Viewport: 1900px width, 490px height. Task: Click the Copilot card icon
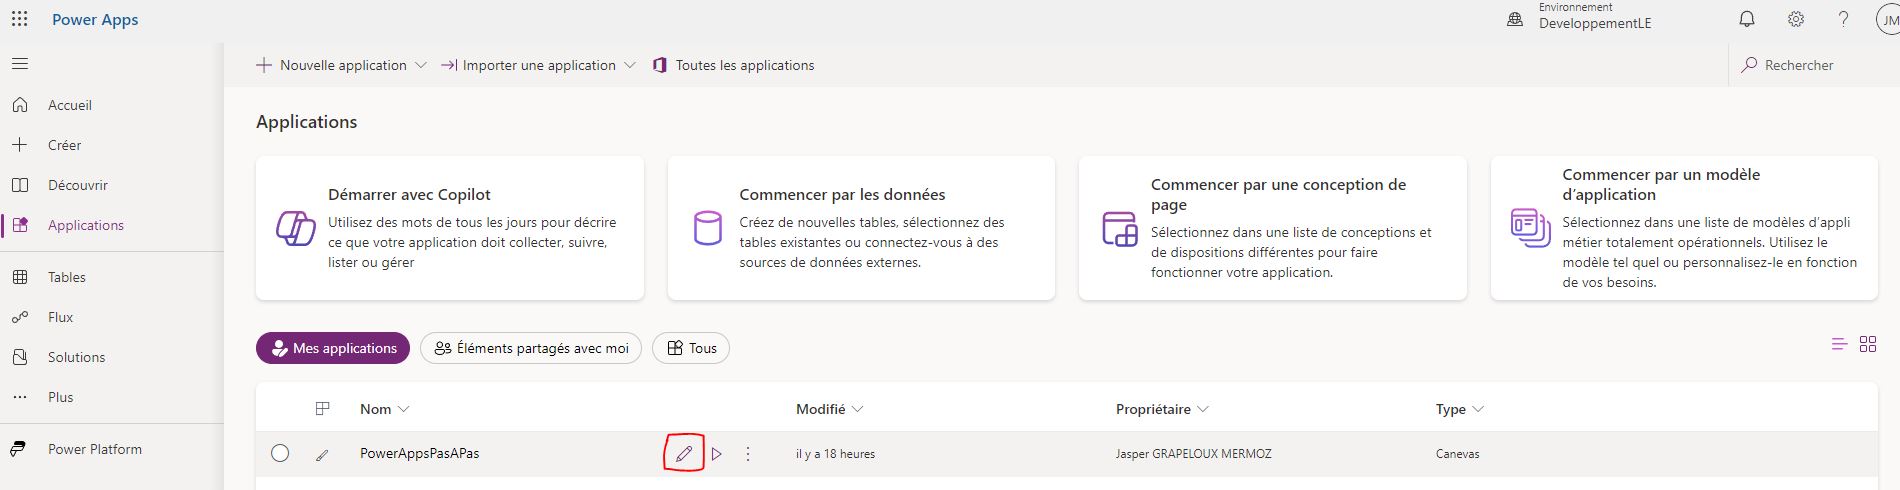296,228
